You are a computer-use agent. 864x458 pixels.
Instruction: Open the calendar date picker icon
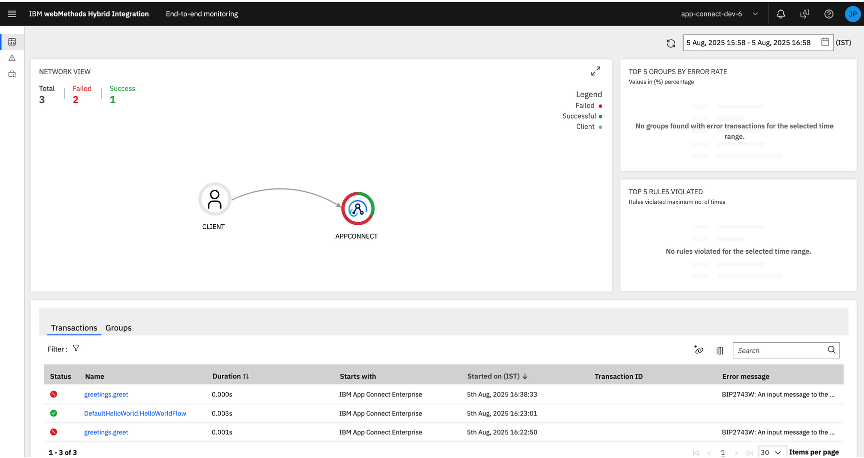[825, 42]
